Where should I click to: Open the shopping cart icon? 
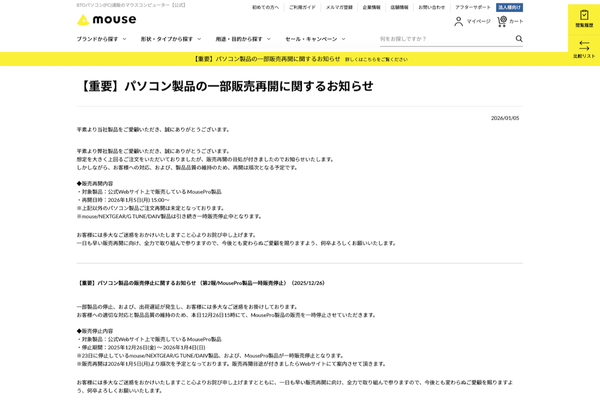(x=502, y=21)
